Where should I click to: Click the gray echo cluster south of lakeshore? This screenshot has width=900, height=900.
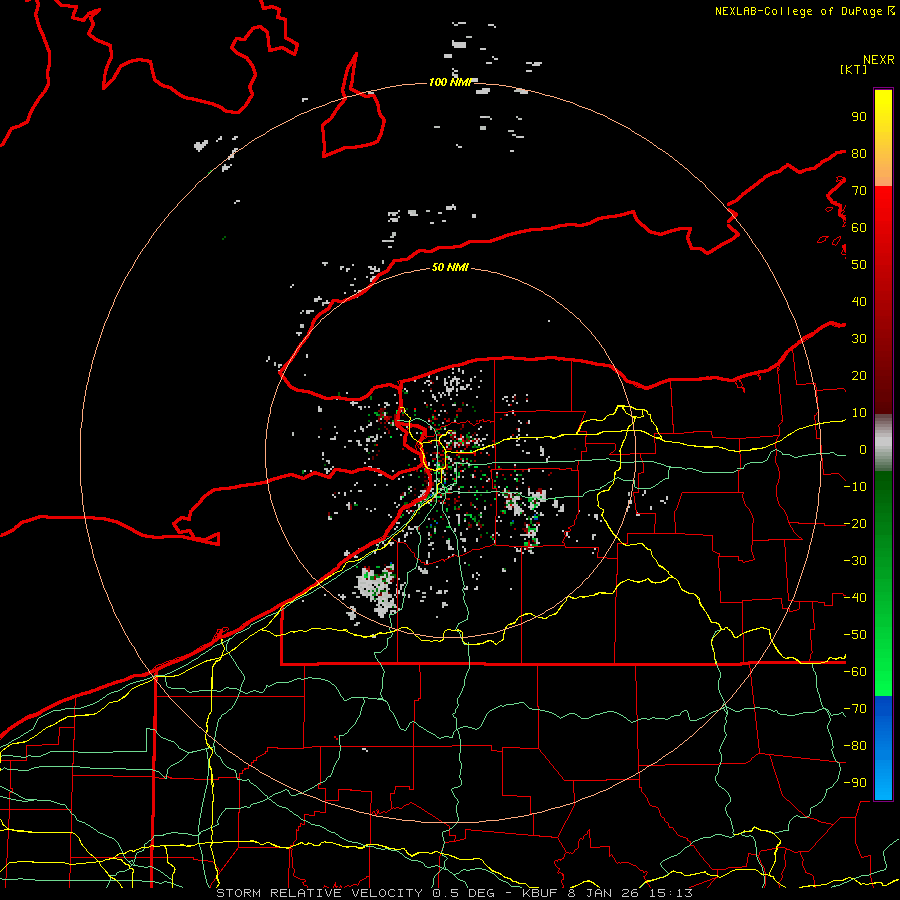(x=378, y=590)
